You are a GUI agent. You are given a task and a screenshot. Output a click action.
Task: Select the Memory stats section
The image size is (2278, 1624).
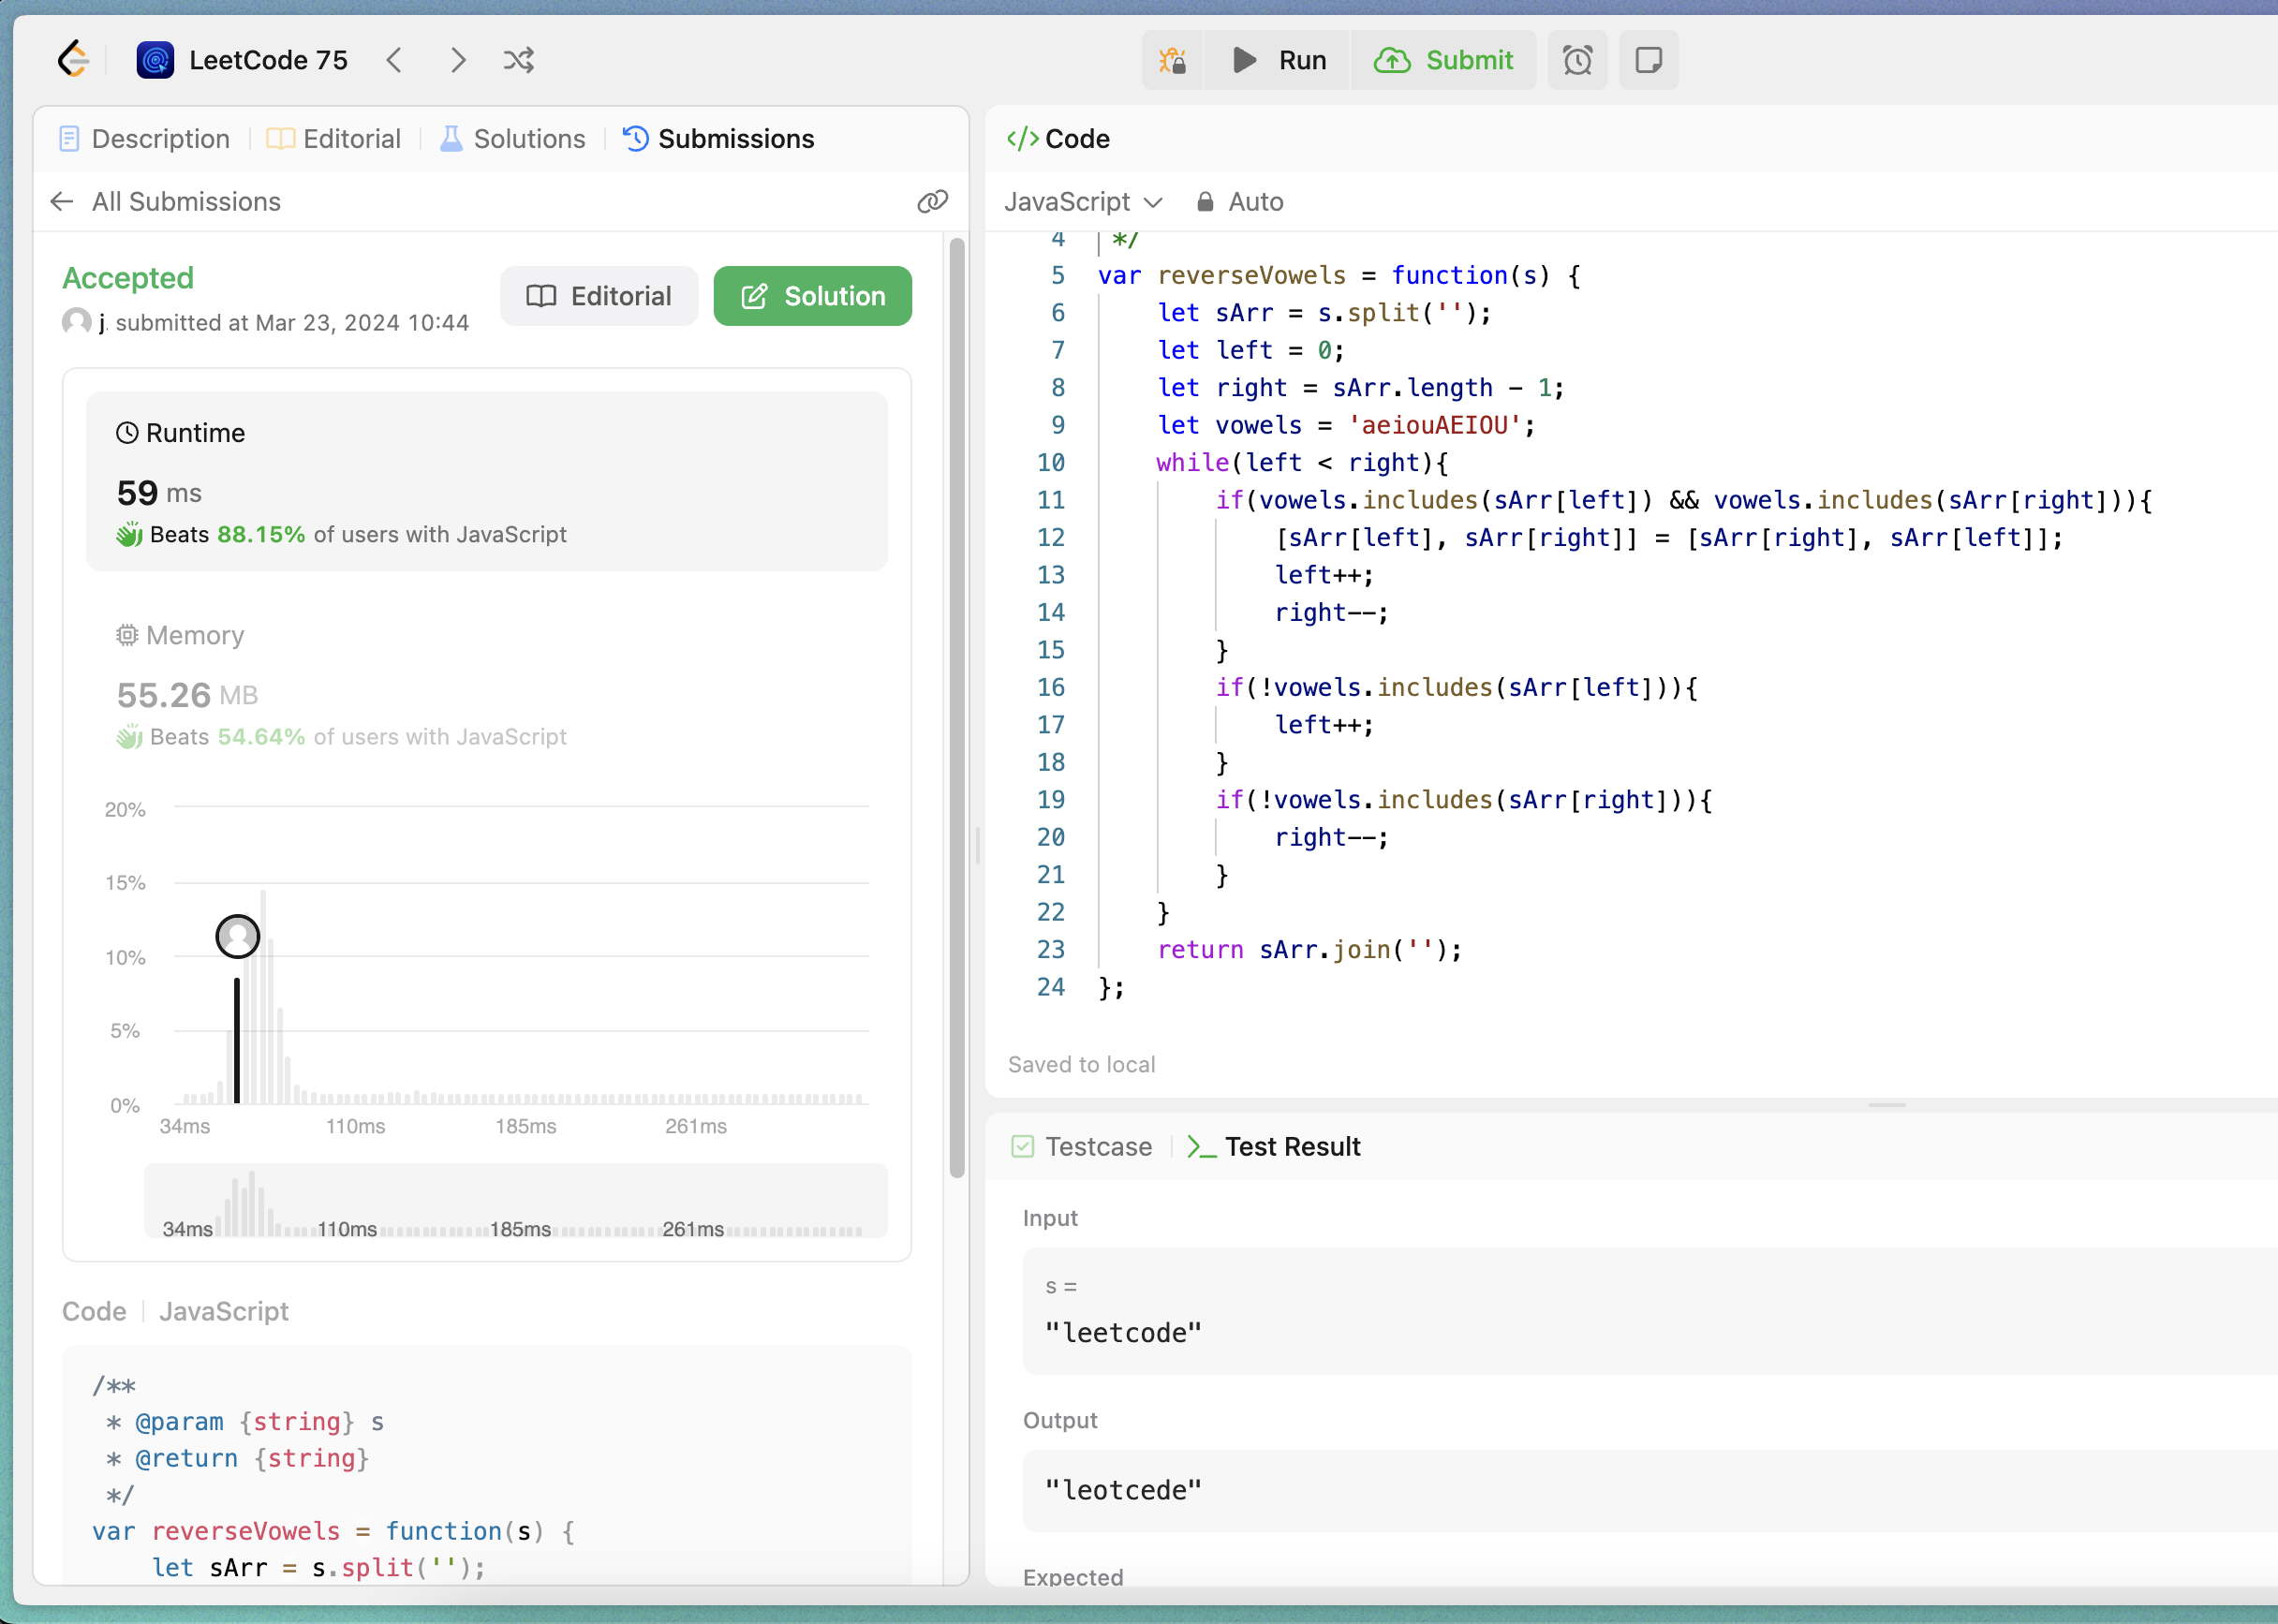click(x=487, y=685)
